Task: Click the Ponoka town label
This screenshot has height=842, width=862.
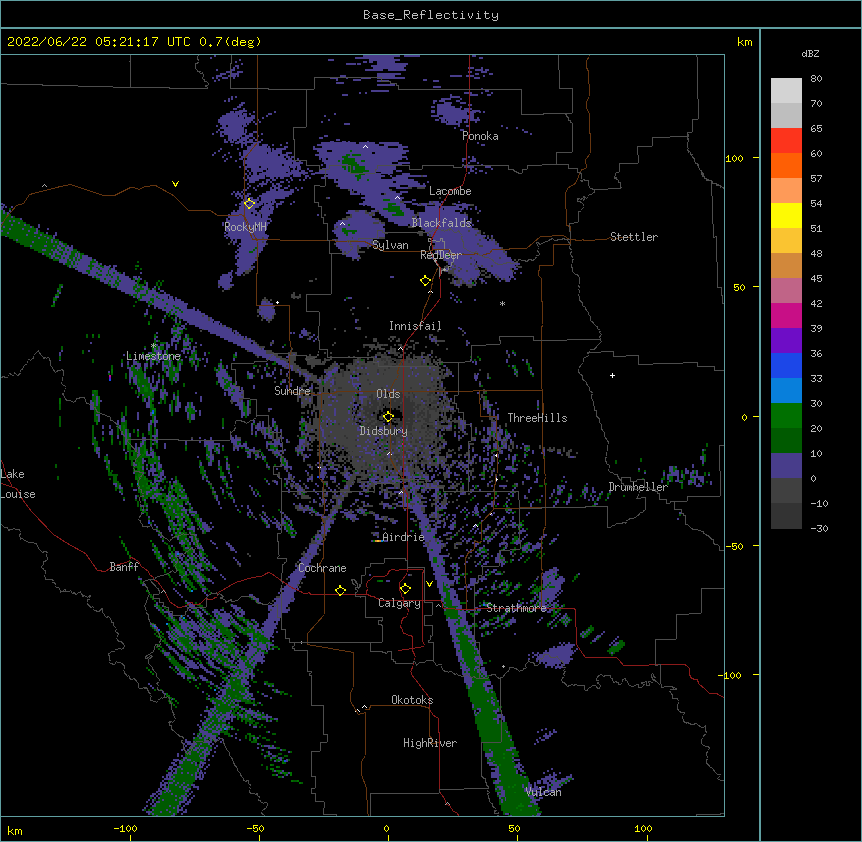Action: coord(480,136)
